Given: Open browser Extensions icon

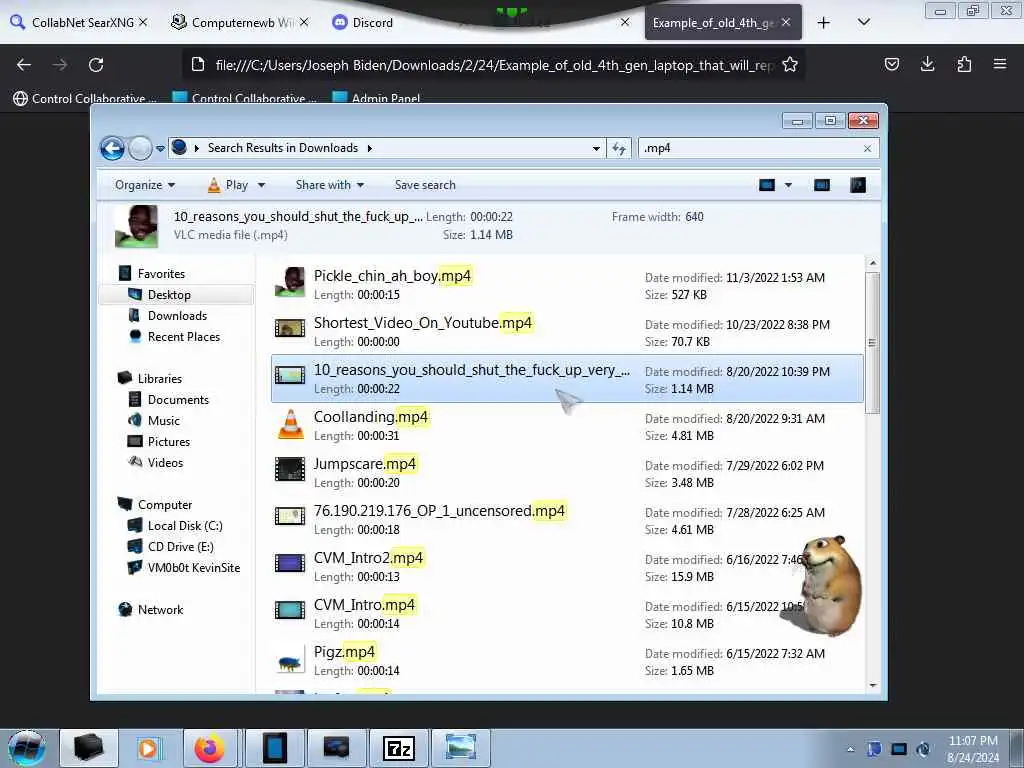Looking at the screenshot, I should [x=964, y=64].
